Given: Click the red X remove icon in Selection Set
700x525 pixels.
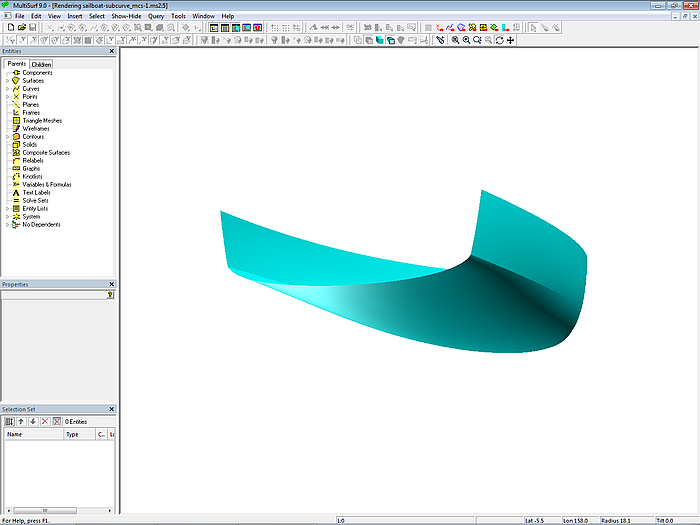Looking at the screenshot, I should tap(44, 422).
